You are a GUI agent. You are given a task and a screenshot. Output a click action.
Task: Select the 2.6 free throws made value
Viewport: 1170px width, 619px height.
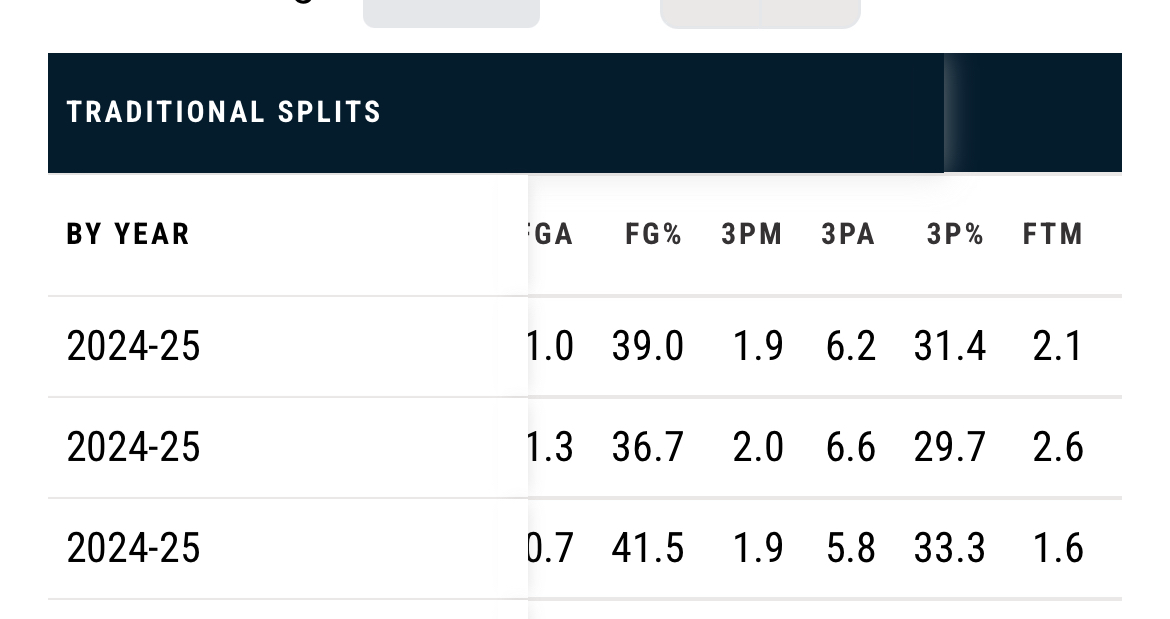click(x=1058, y=447)
